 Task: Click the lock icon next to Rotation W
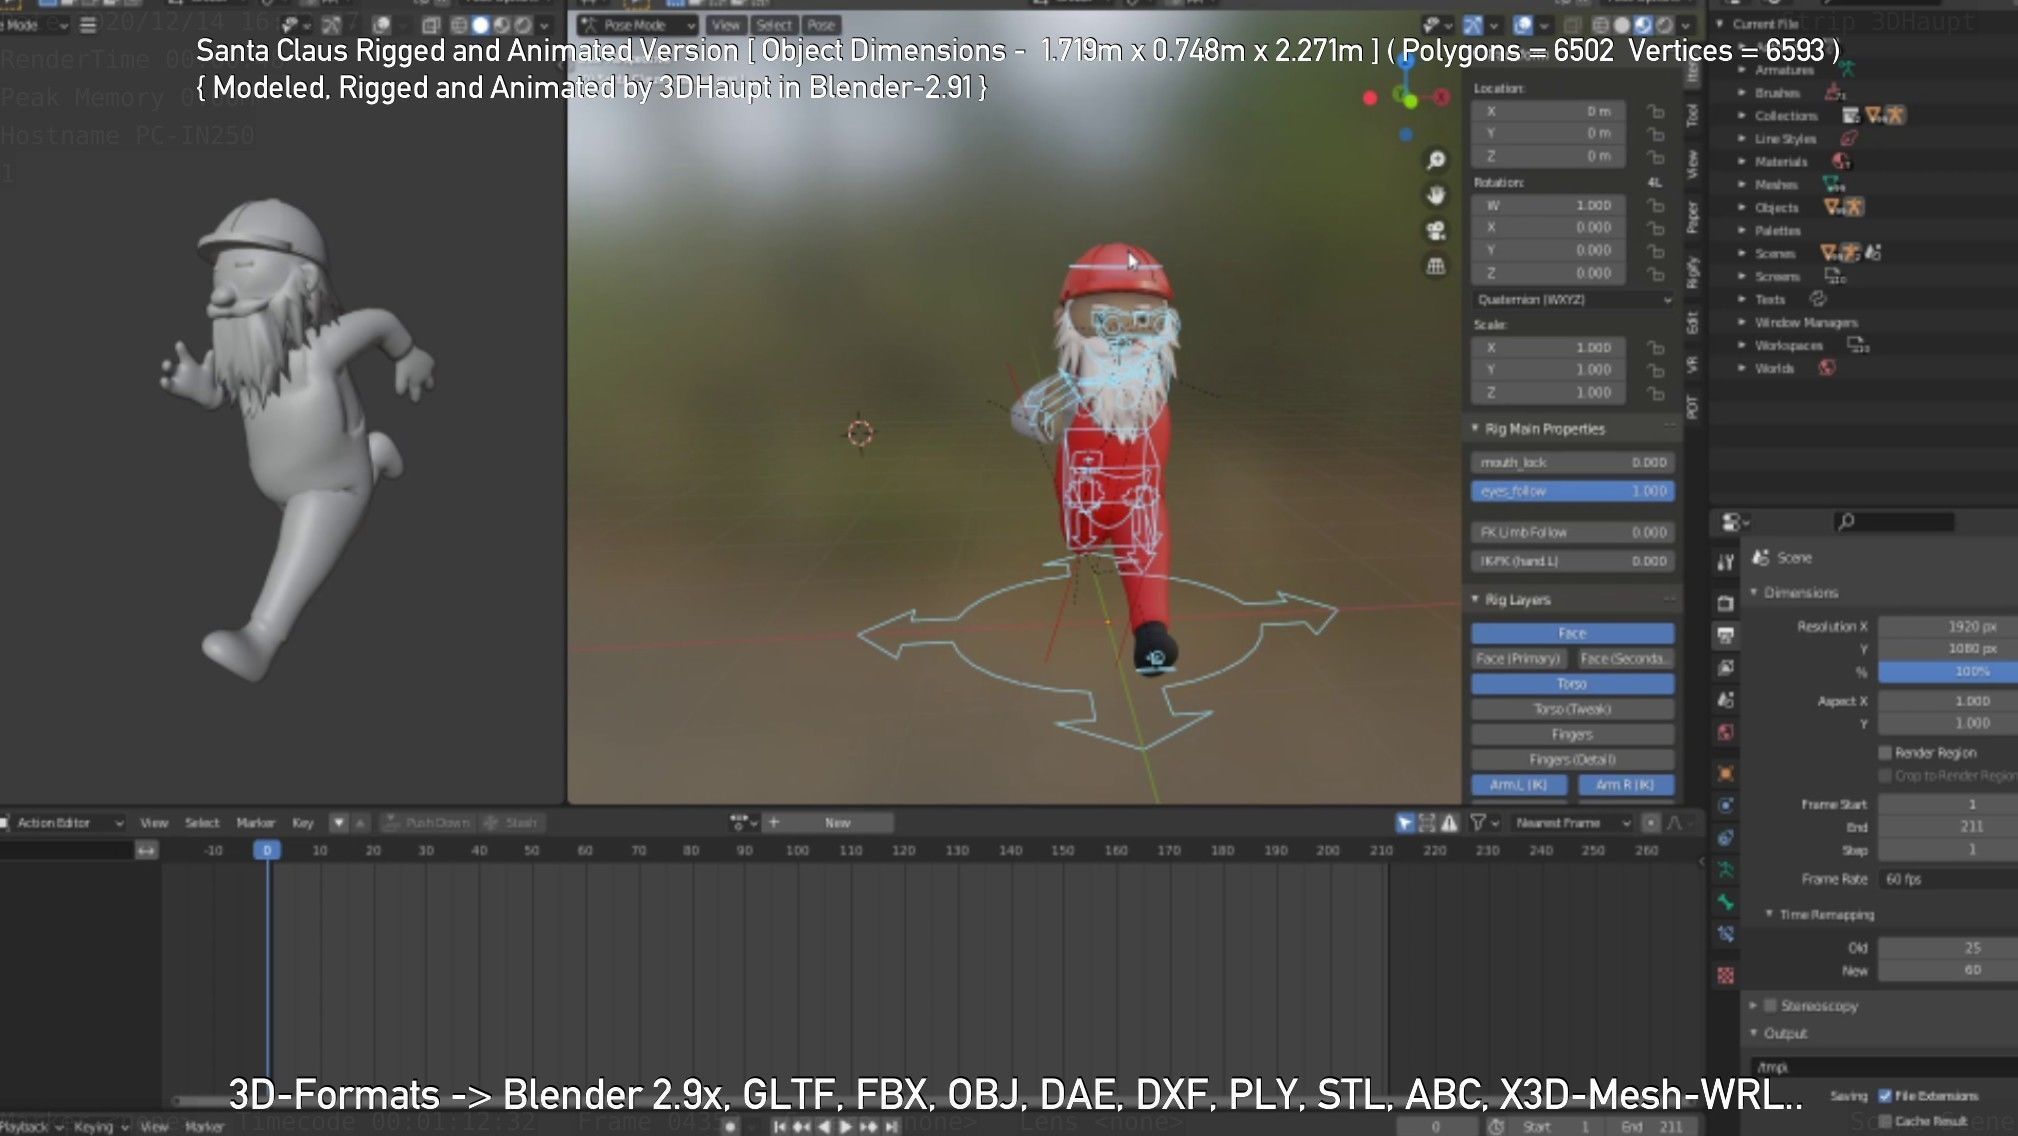pyautogui.click(x=1656, y=205)
